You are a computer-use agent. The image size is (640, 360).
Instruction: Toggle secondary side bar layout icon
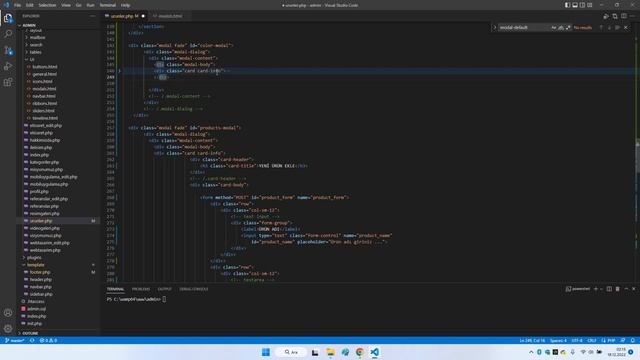[582, 5]
